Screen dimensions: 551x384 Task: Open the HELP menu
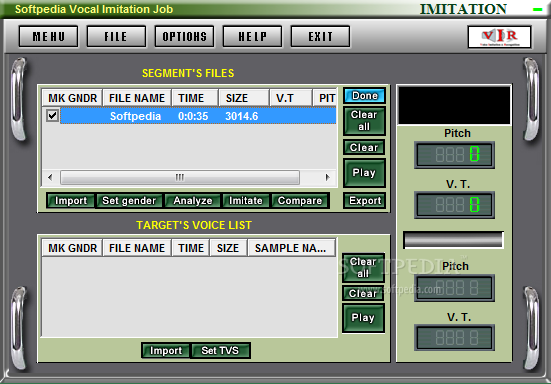pyautogui.click(x=252, y=36)
